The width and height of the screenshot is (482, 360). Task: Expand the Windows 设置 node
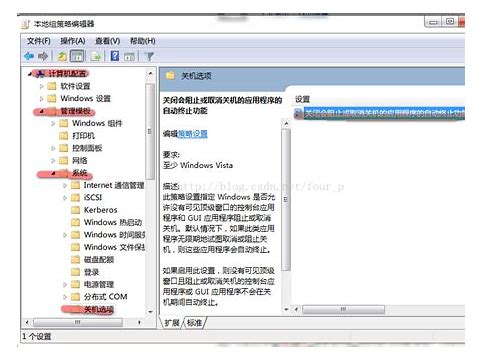coord(41,99)
